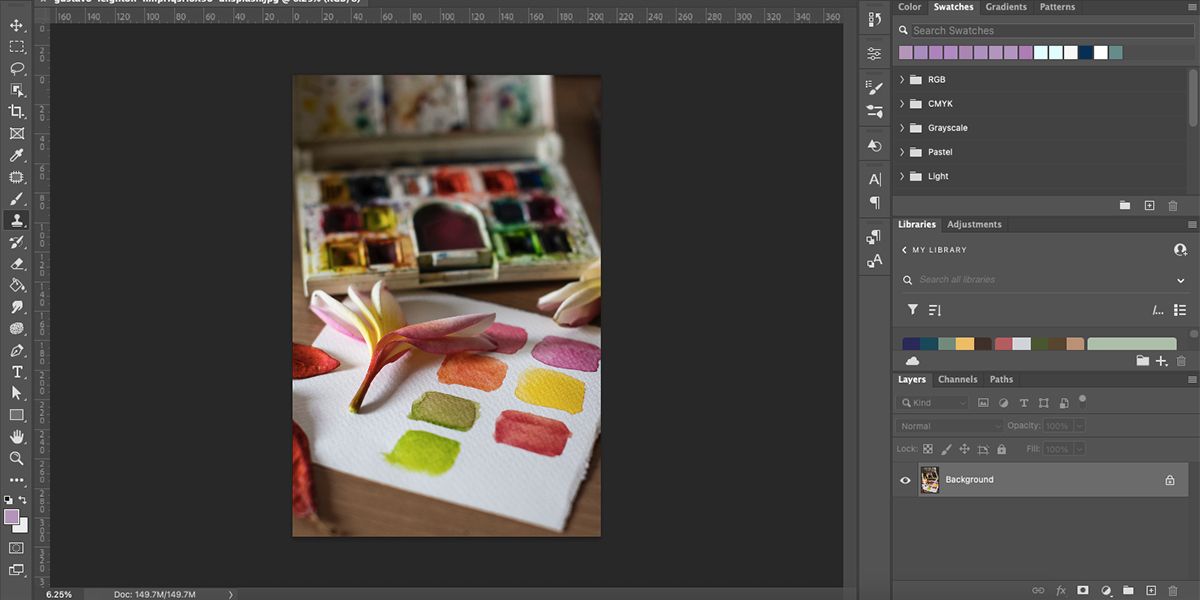The width and height of the screenshot is (1200, 600).
Task: Select the Spot Healing Brush tool
Action: click(x=17, y=177)
